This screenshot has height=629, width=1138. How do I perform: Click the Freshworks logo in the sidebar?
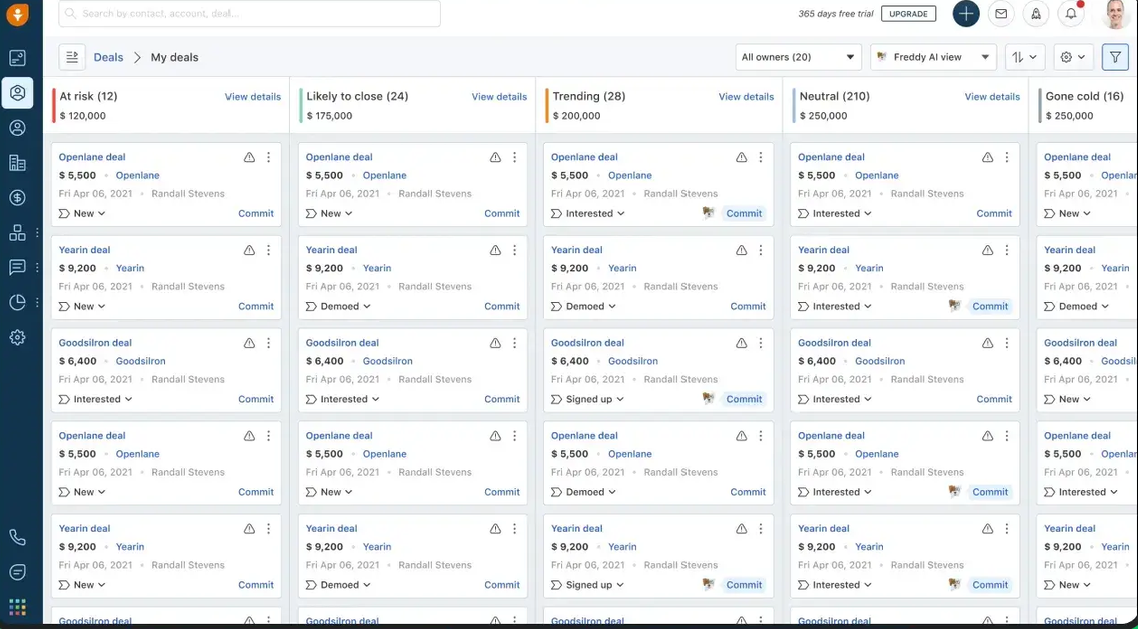17,14
